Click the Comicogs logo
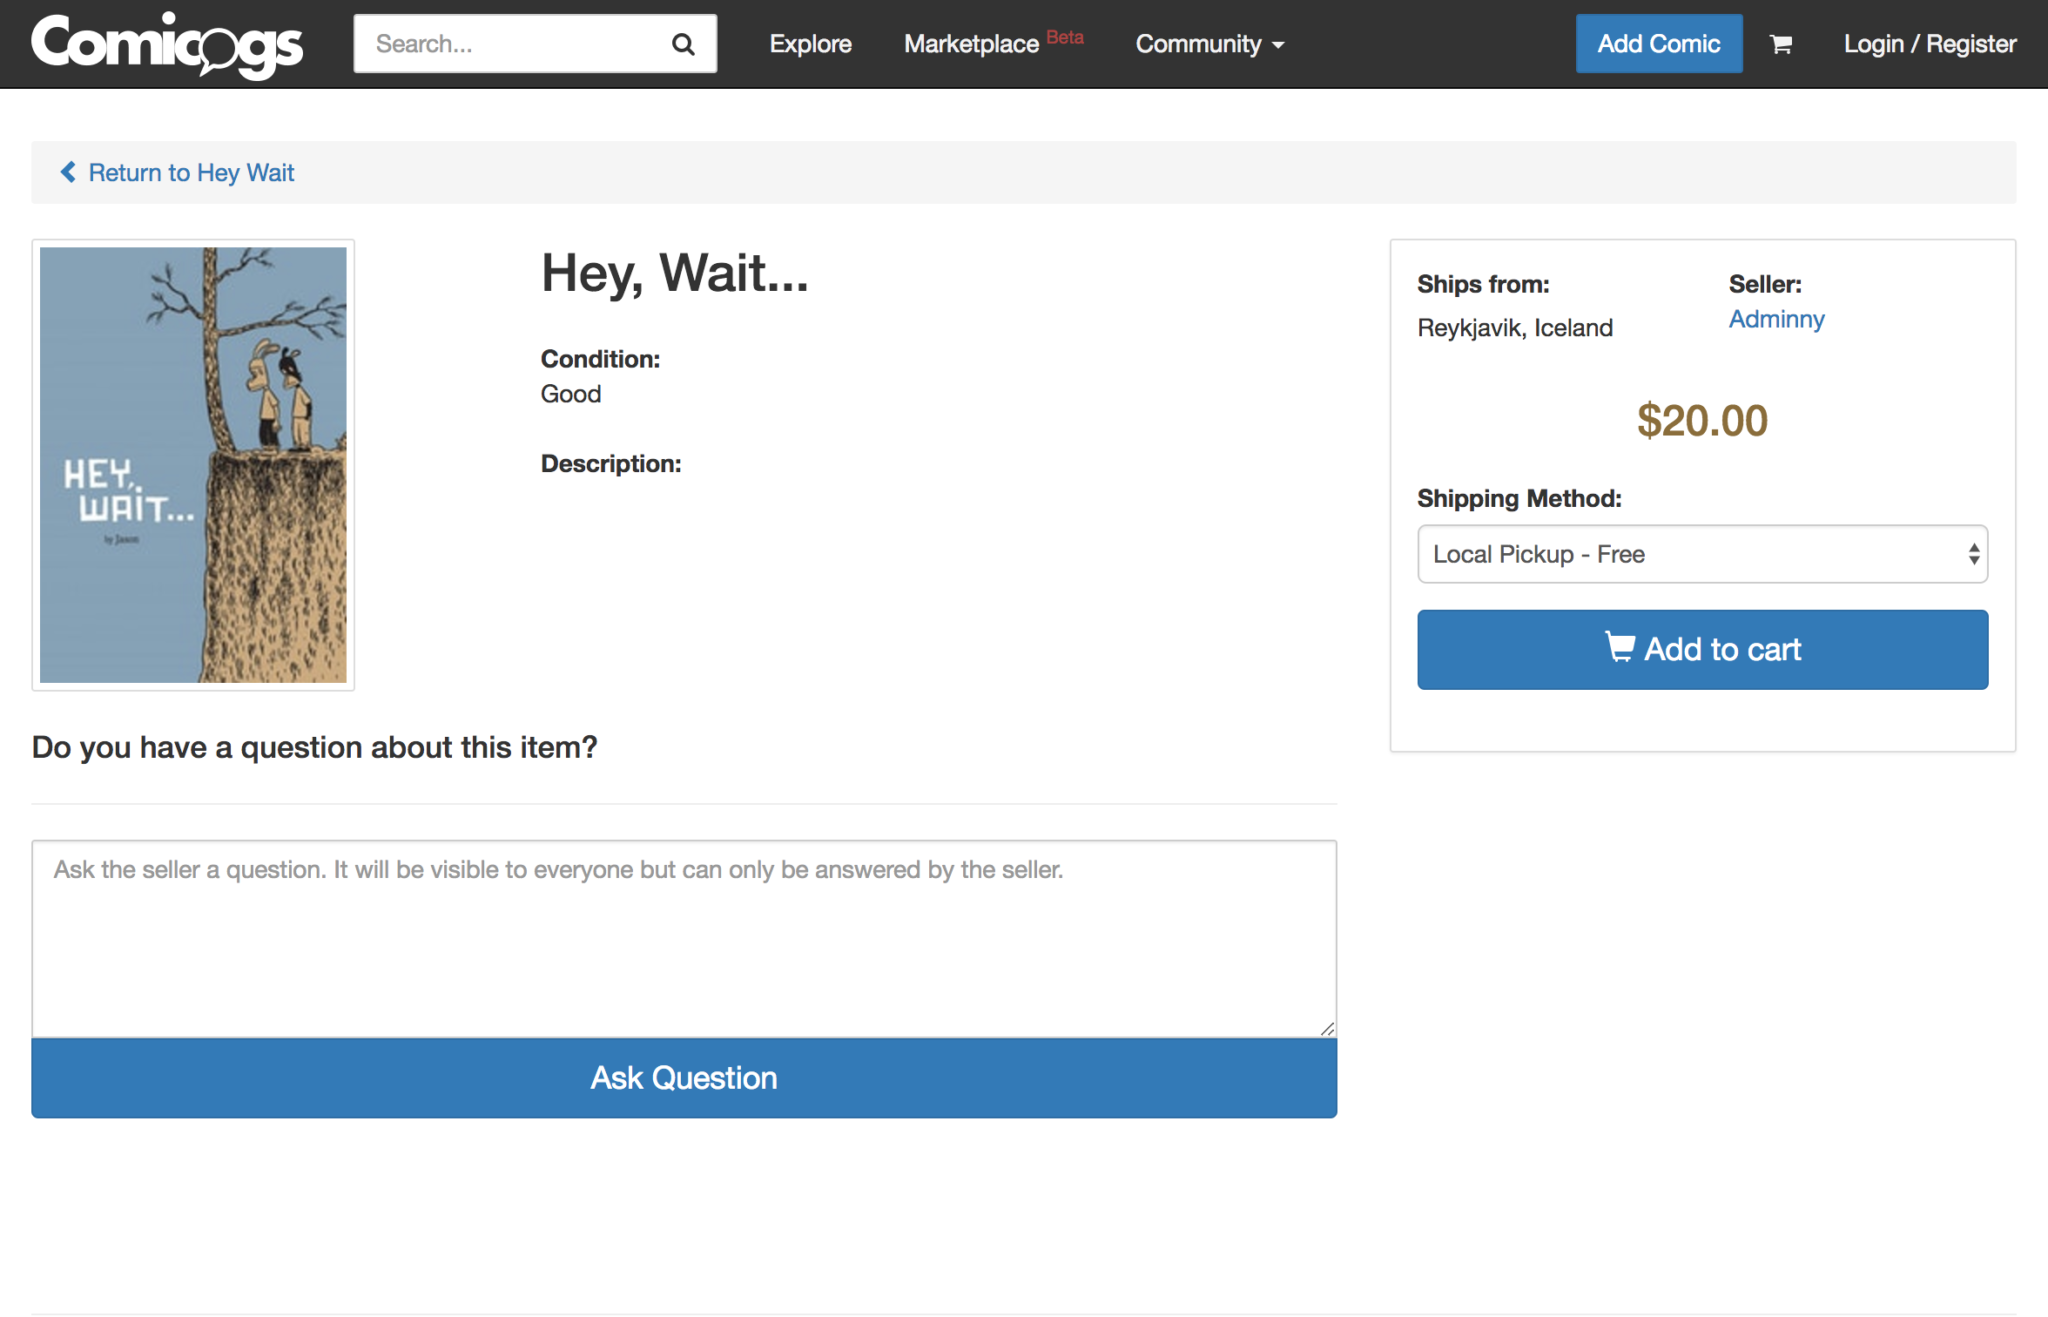This screenshot has width=2048, height=1317. click(166, 43)
